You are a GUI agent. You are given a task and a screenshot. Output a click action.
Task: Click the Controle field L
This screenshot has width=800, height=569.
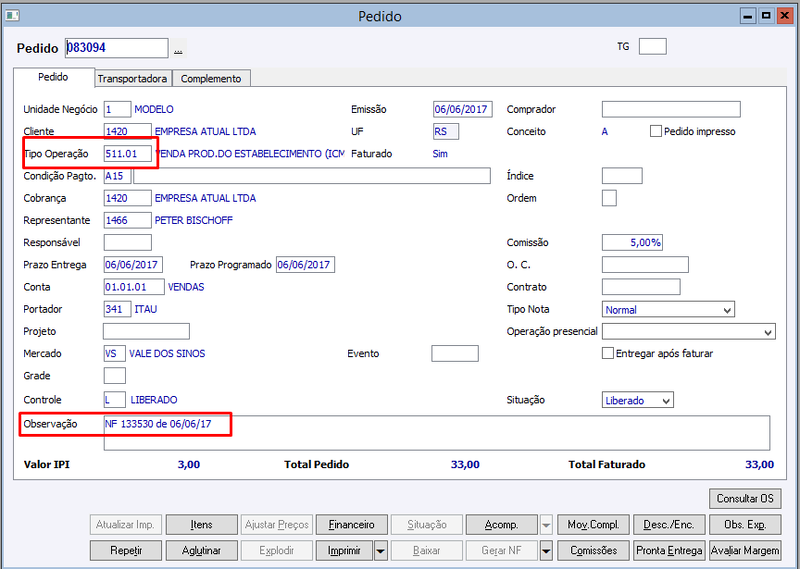click(115, 400)
